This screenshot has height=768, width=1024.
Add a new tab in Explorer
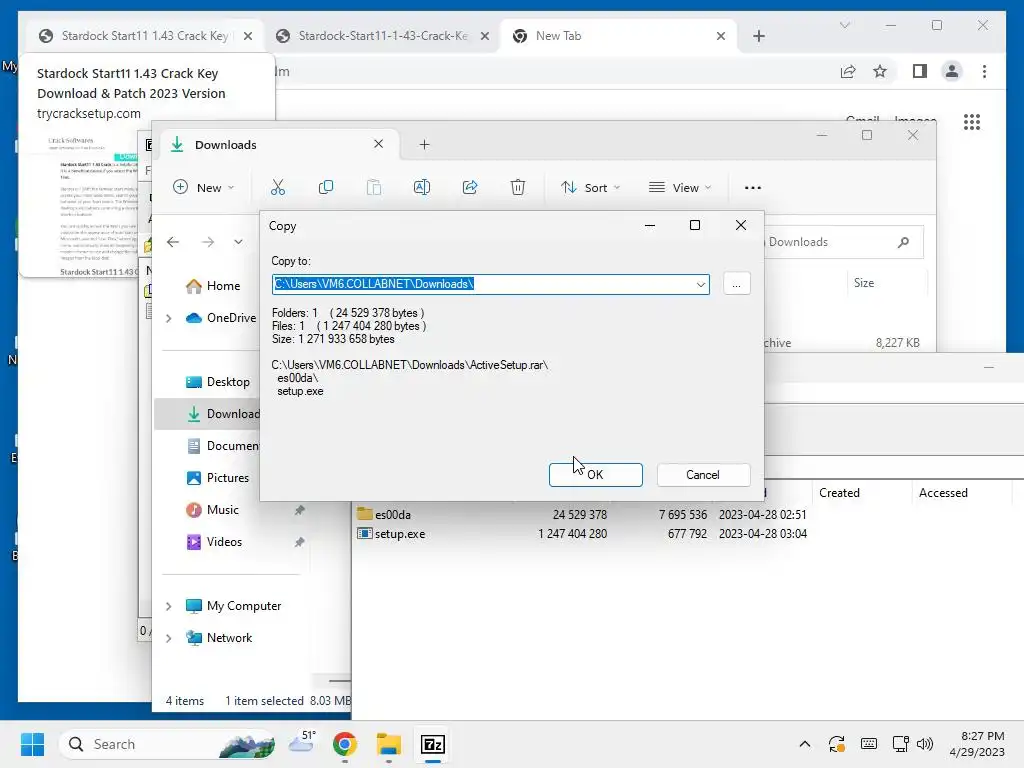point(424,145)
